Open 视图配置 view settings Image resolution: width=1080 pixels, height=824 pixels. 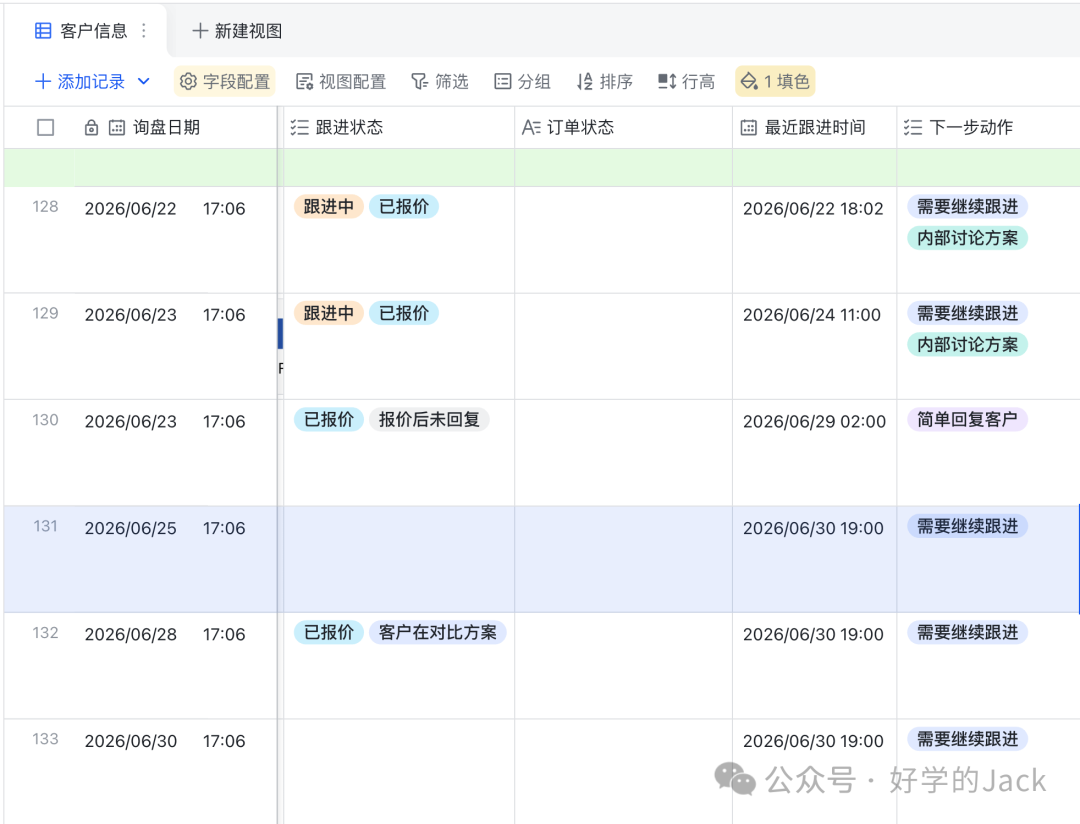coord(341,81)
